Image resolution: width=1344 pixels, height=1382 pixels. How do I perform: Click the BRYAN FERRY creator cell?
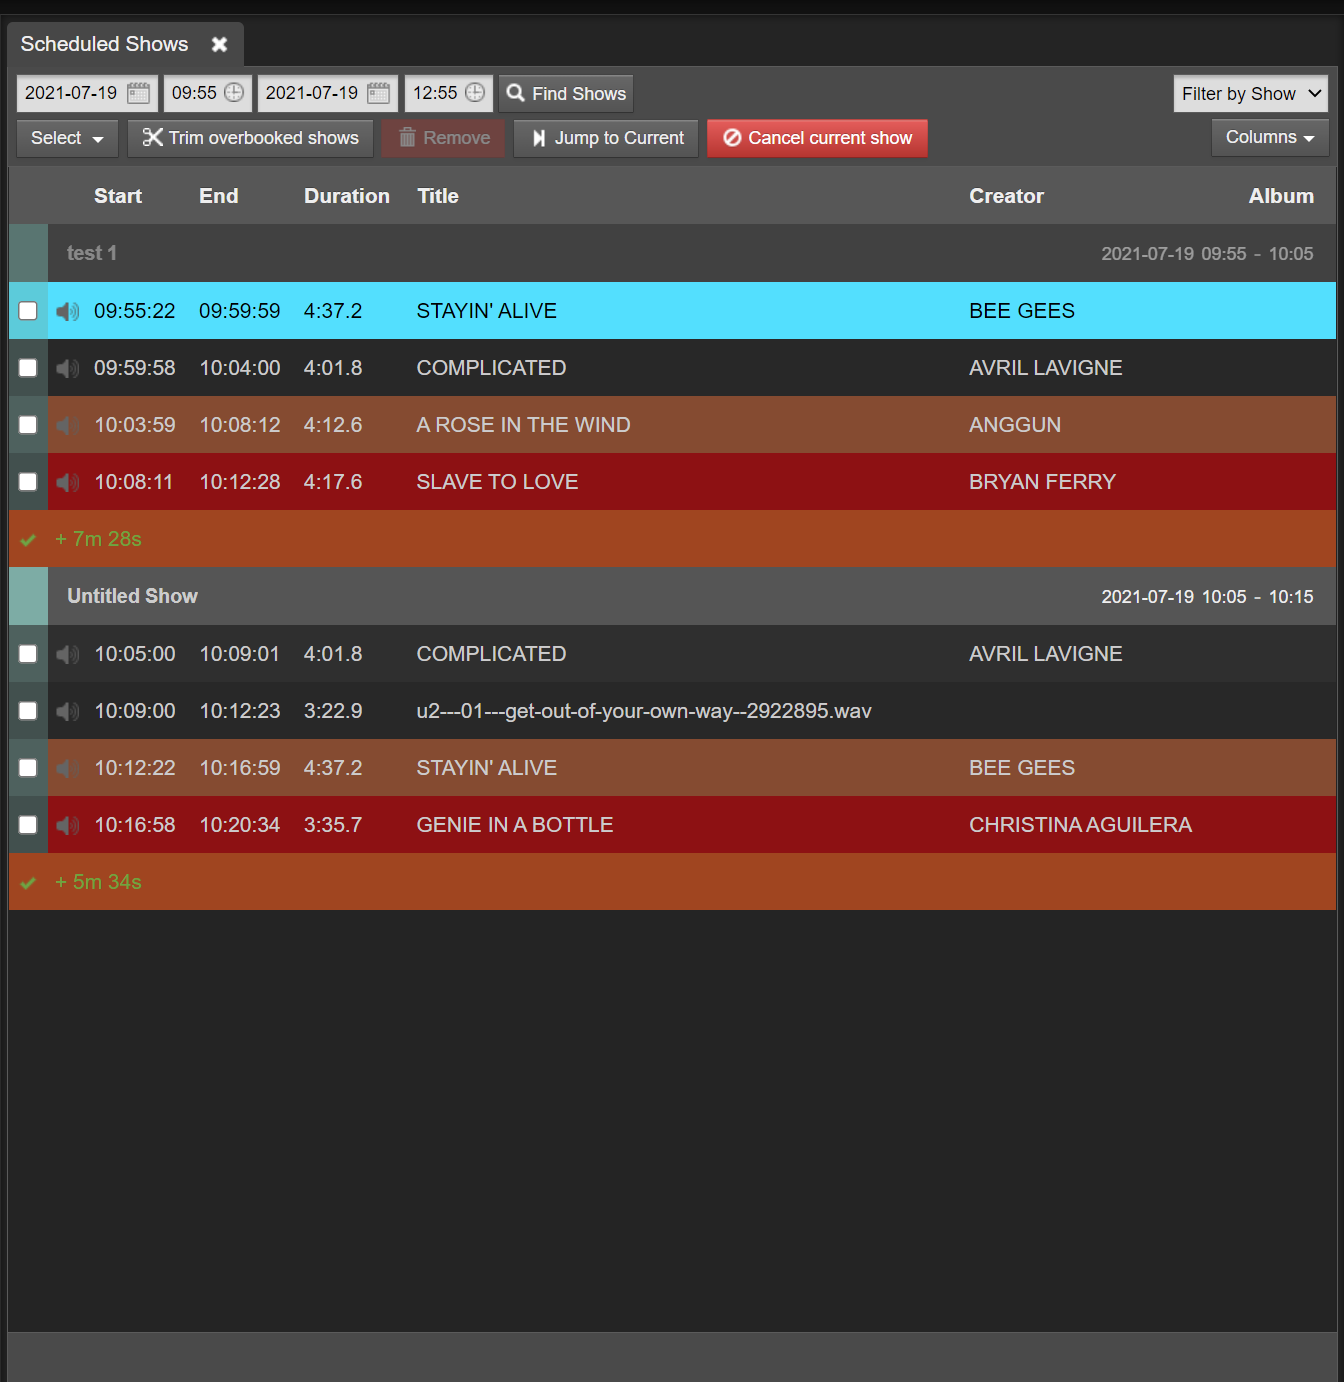tap(1042, 482)
